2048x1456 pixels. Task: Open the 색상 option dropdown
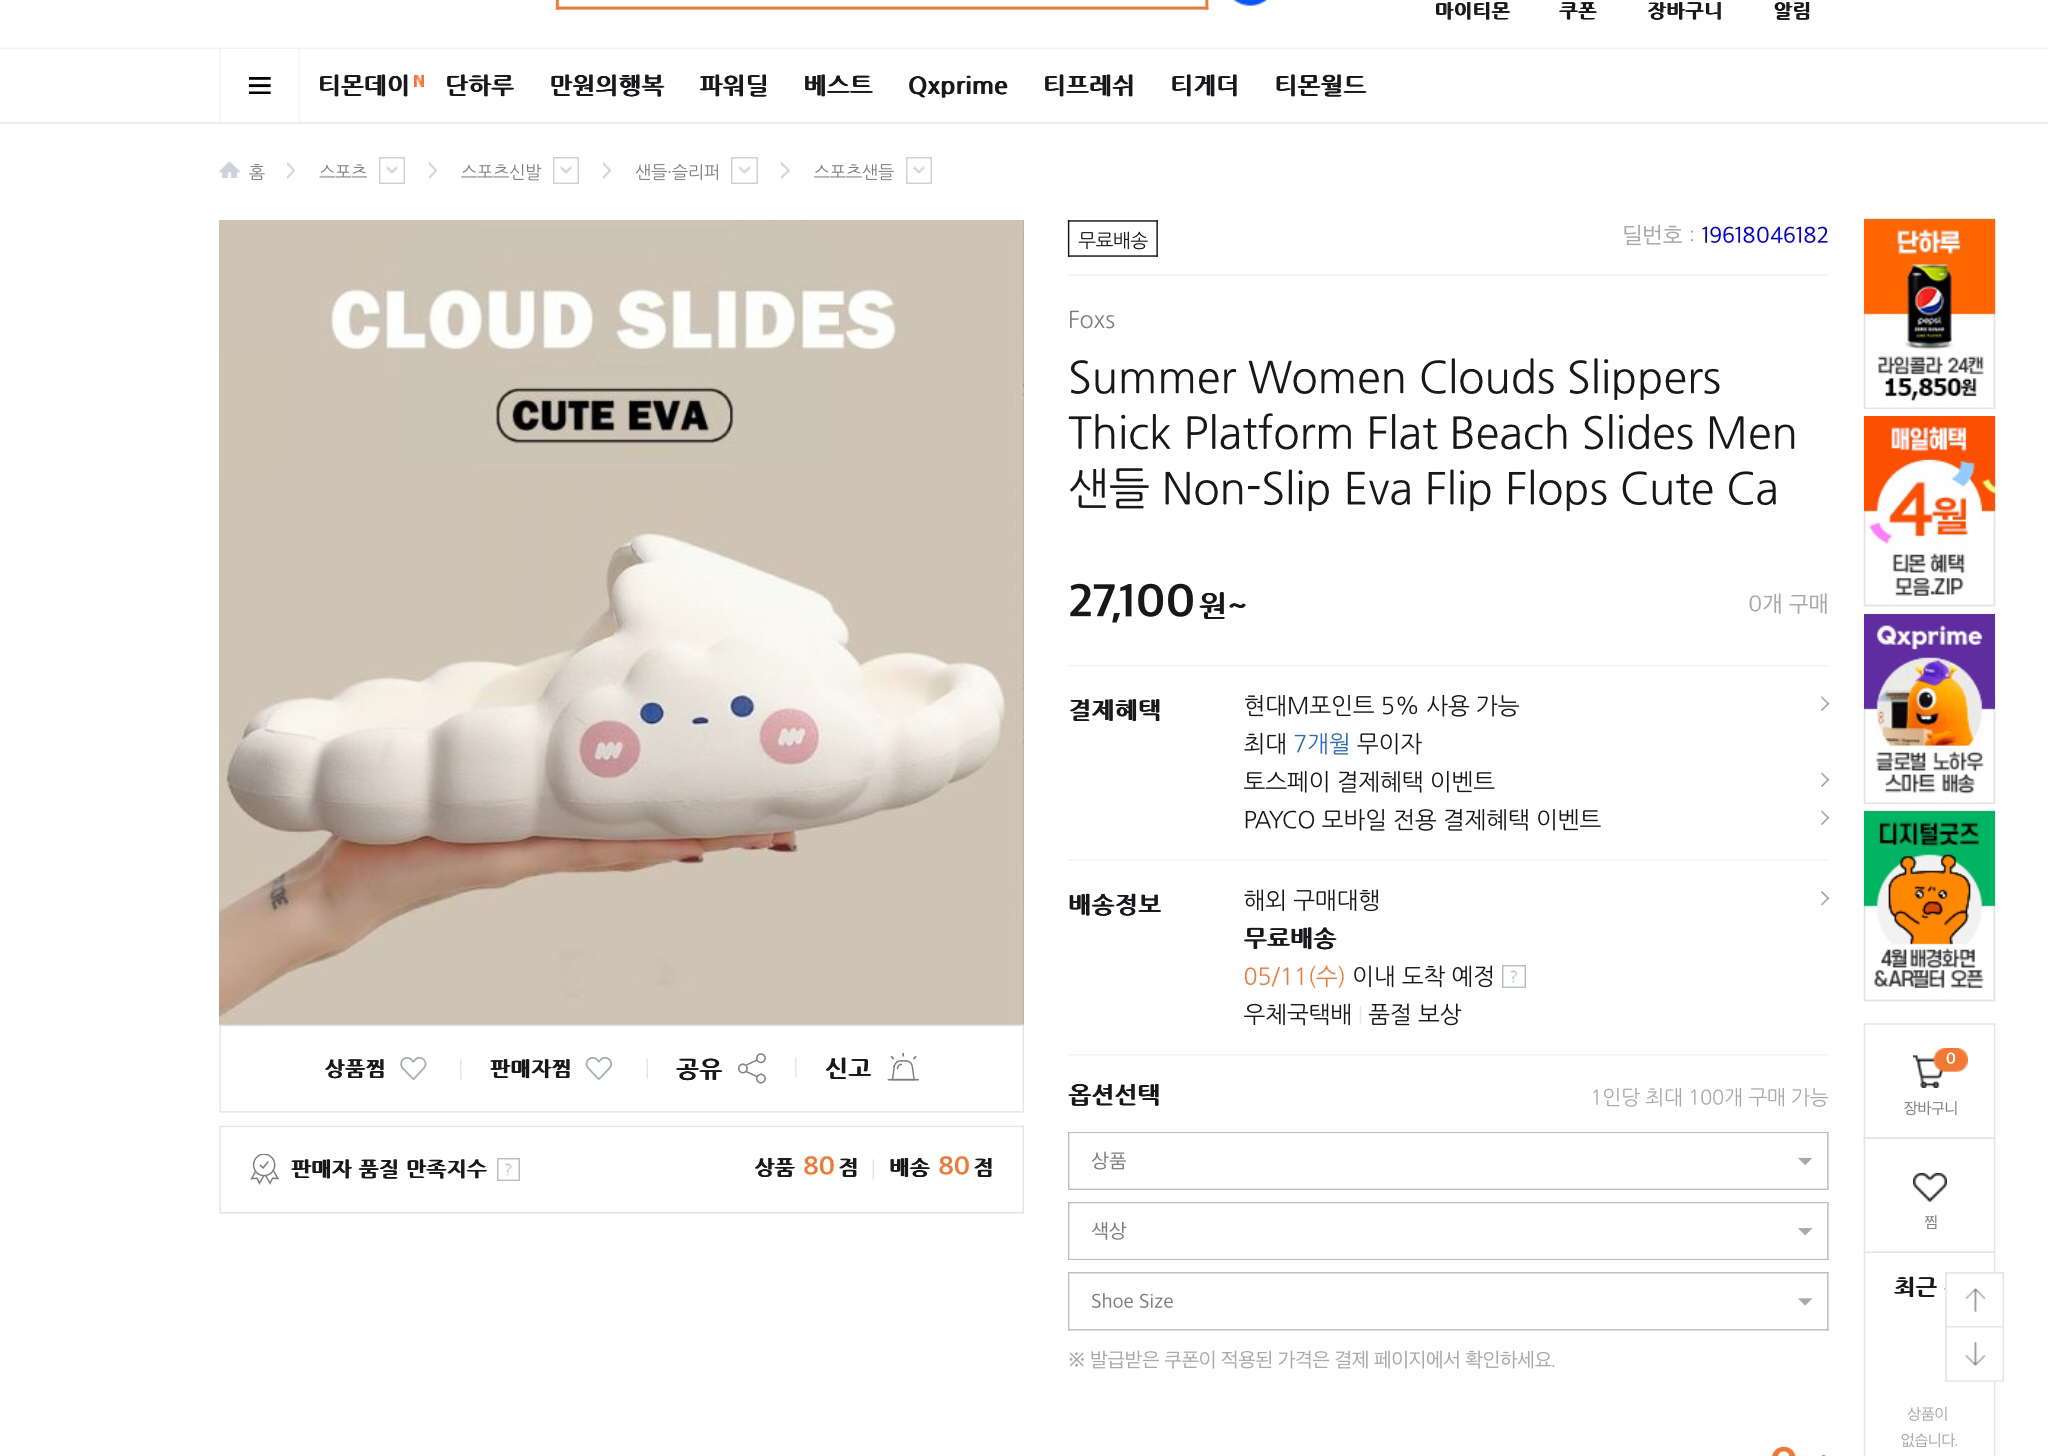1447,1231
